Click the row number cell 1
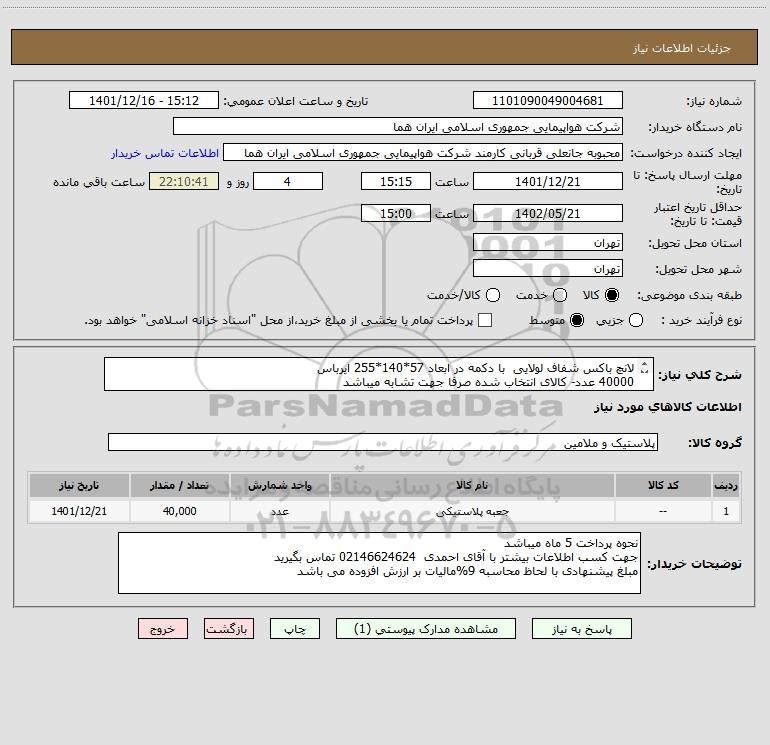Image resolution: width=770 pixels, height=745 pixels. (x=726, y=511)
